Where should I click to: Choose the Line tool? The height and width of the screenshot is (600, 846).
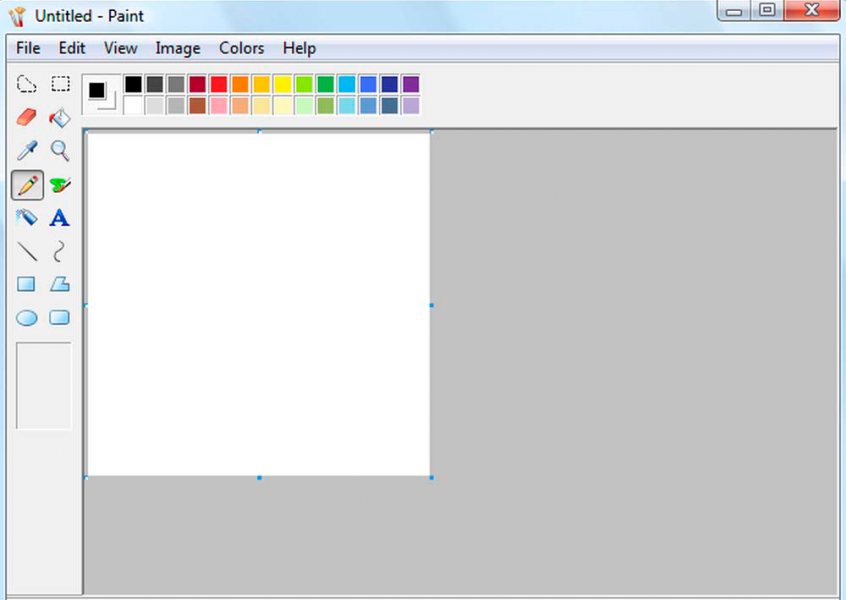click(27, 251)
